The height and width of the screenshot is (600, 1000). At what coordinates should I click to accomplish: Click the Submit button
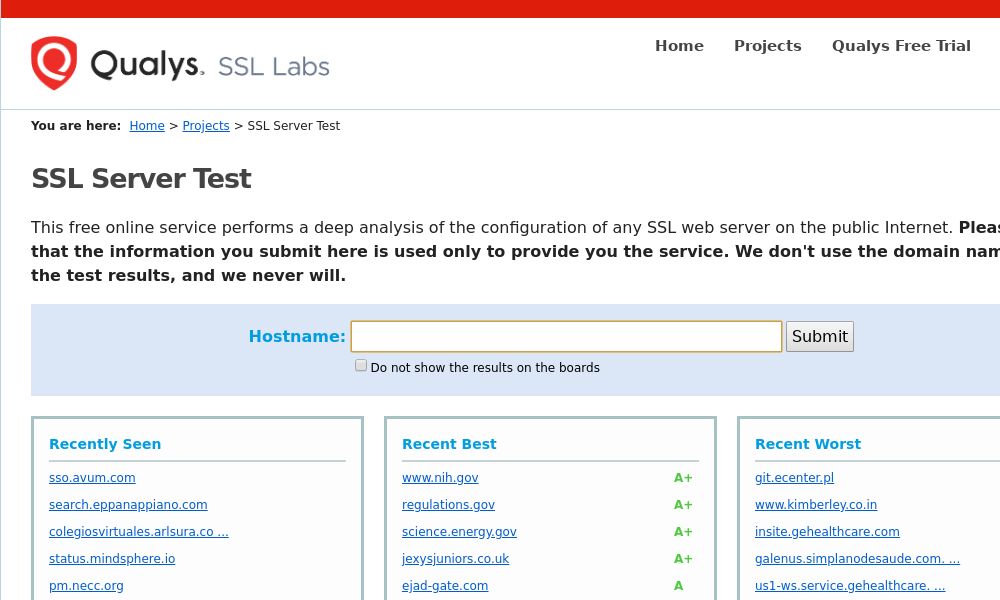tap(820, 337)
